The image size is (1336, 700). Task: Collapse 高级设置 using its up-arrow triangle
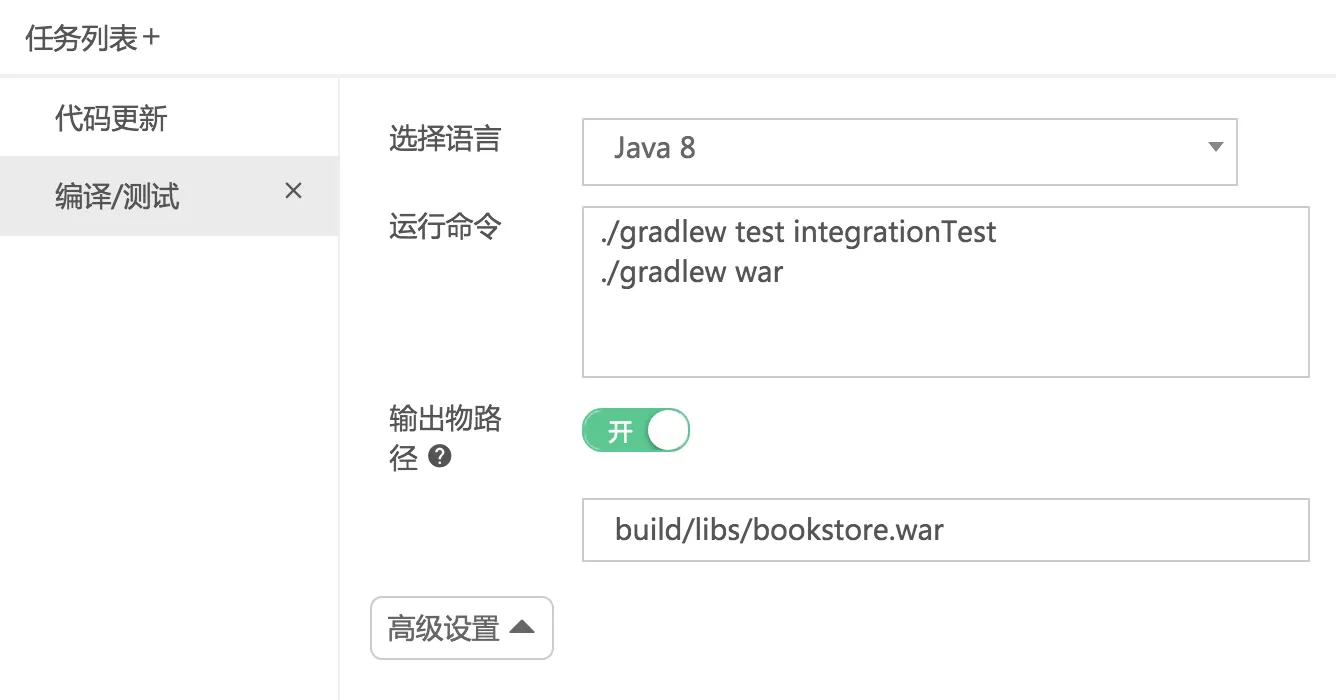tap(522, 628)
